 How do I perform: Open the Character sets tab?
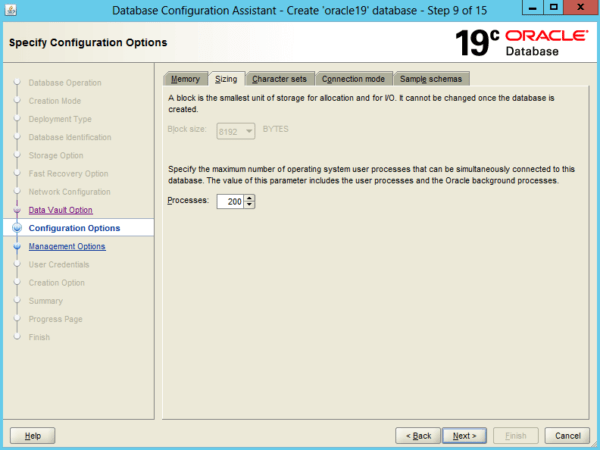pyautogui.click(x=280, y=79)
